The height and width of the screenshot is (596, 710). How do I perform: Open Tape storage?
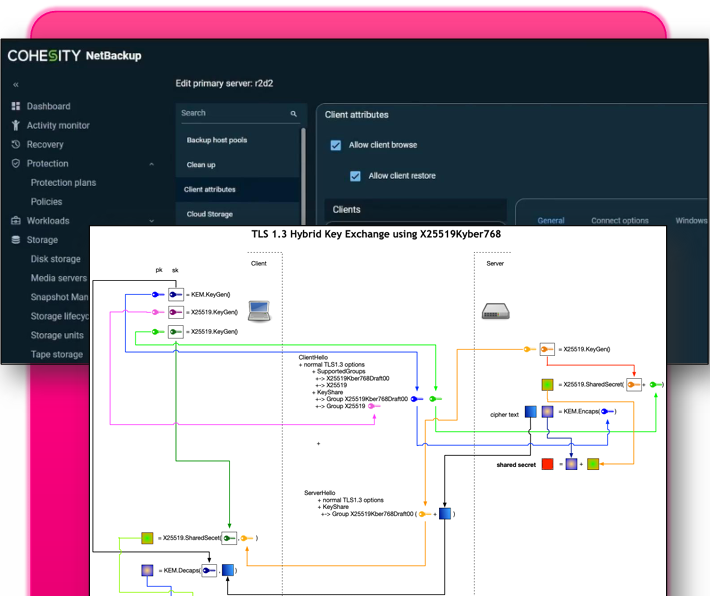(x=57, y=354)
